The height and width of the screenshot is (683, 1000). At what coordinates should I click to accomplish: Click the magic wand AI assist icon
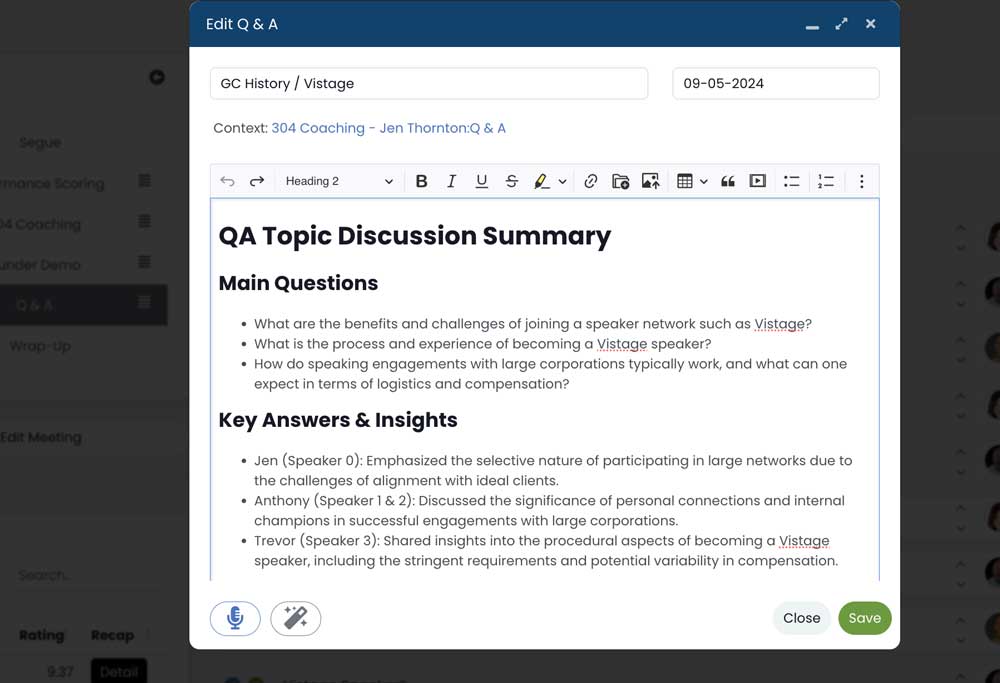point(295,618)
